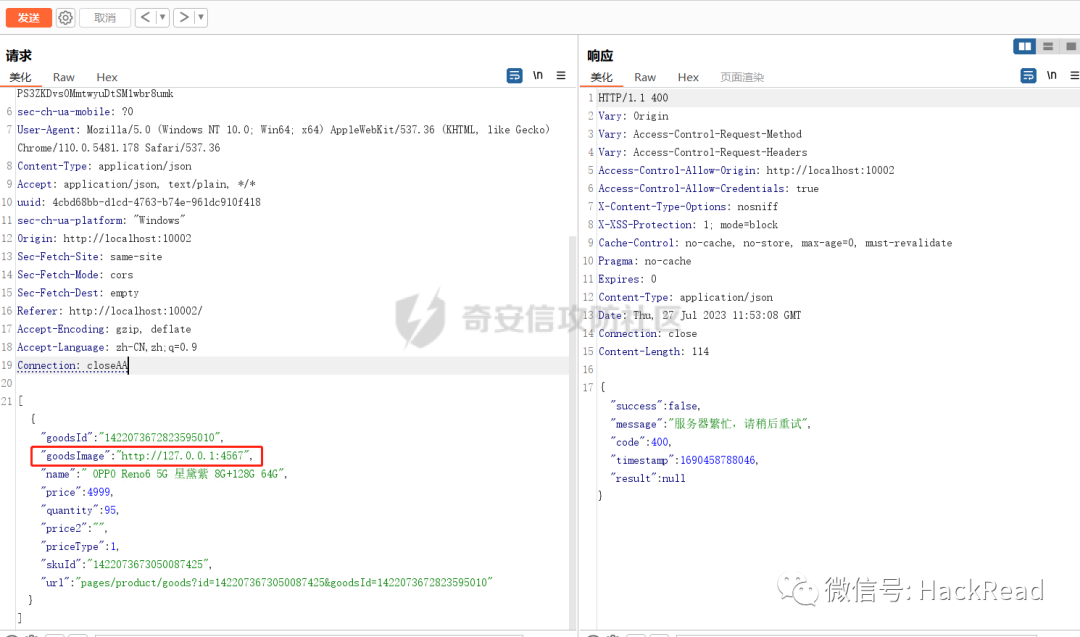Go to previous request with back arrow
The image size is (1080, 637).
(145, 17)
